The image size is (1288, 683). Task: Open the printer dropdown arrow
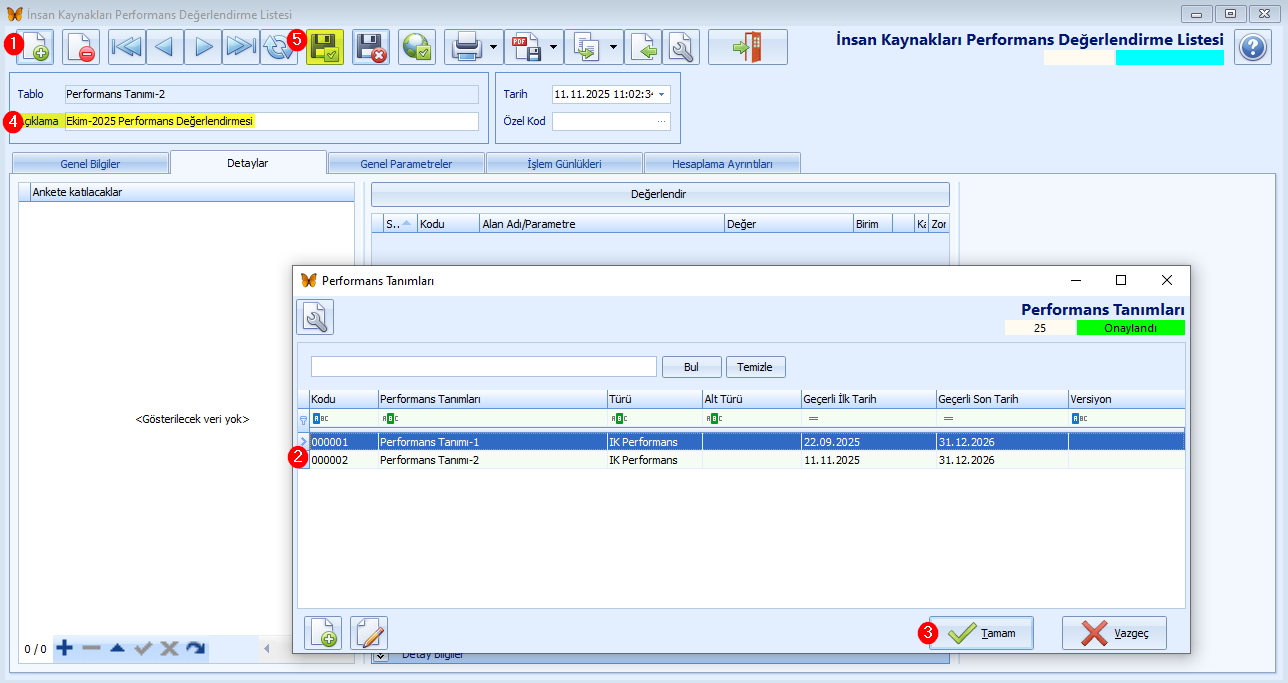(495, 47)
